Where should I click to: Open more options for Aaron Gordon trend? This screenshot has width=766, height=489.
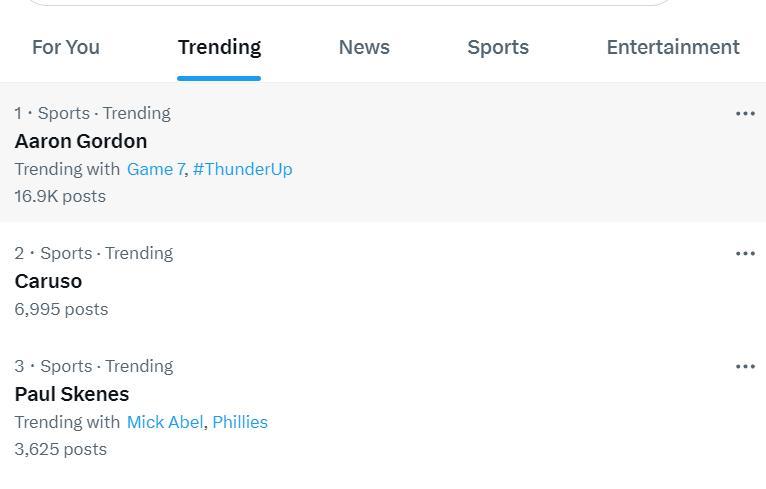(x=745, y=114)
